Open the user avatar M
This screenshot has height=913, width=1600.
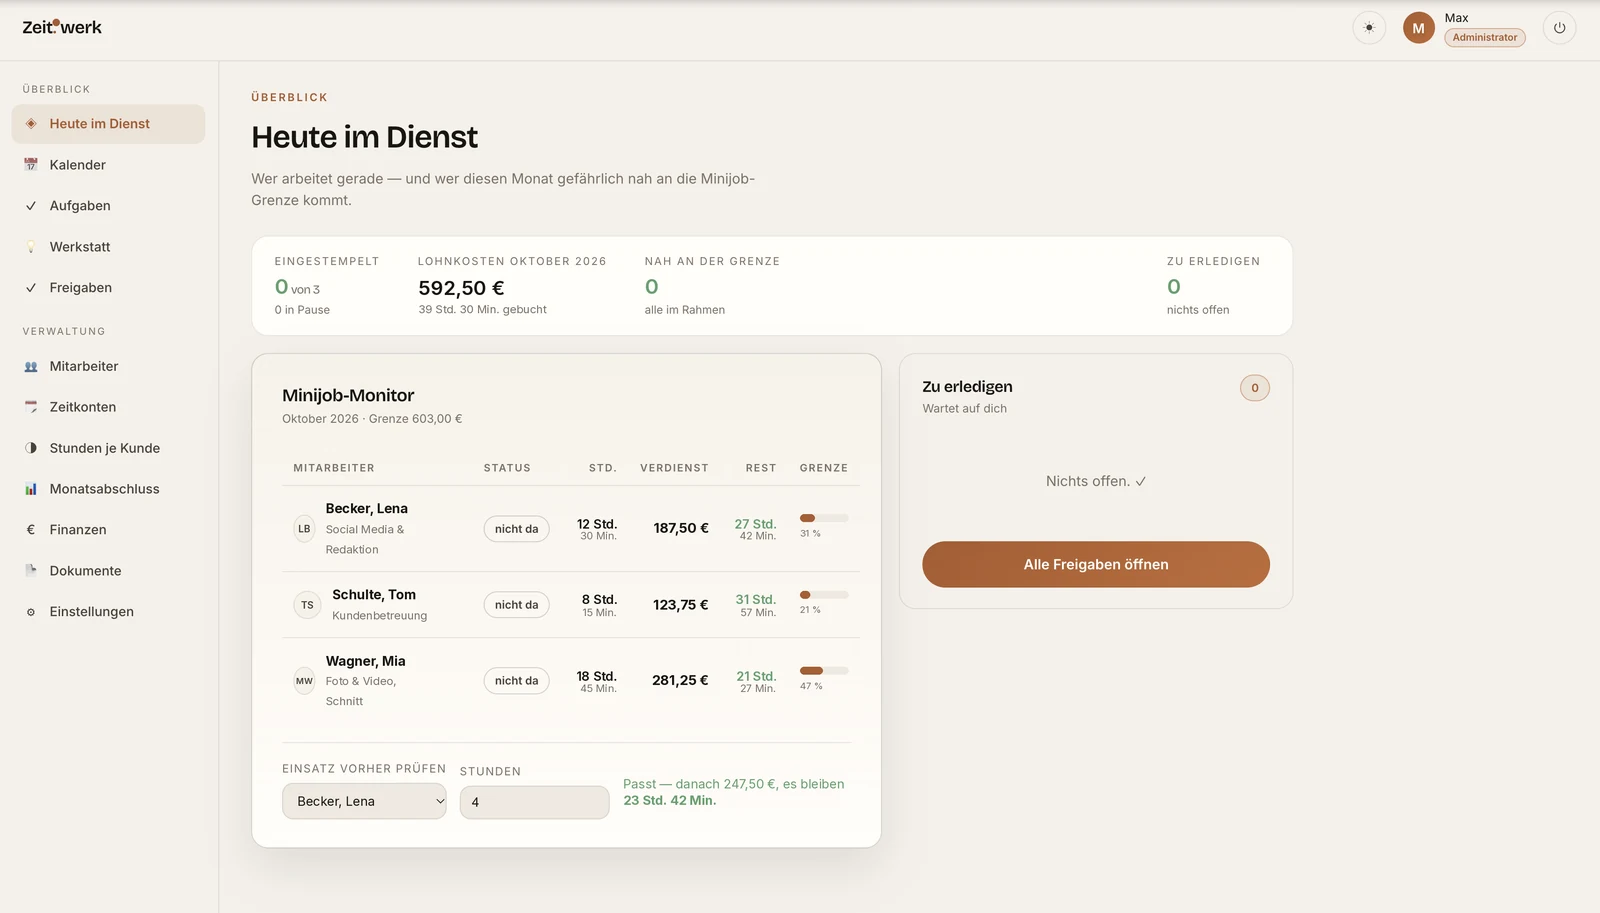1418,28
